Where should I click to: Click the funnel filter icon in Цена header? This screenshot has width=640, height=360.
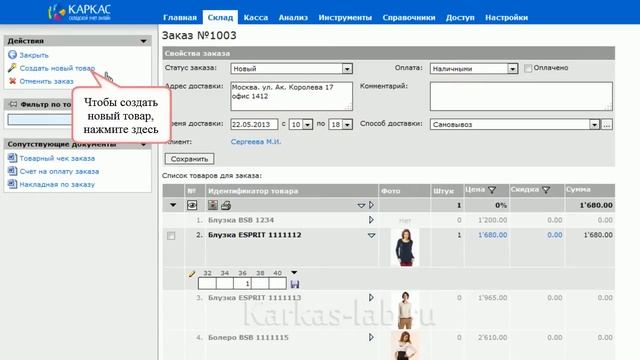coord(492,190)
